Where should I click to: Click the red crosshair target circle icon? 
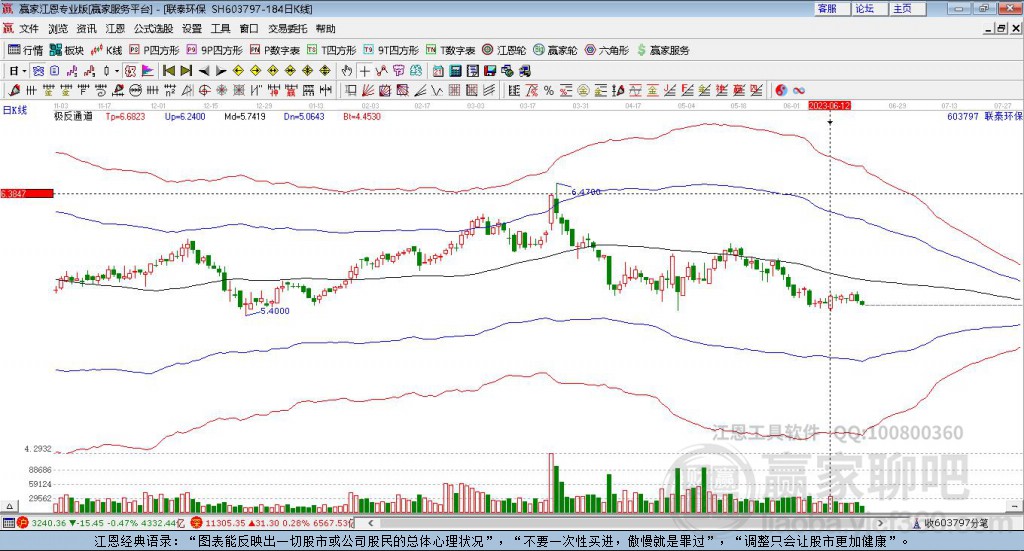coord(204,90)
